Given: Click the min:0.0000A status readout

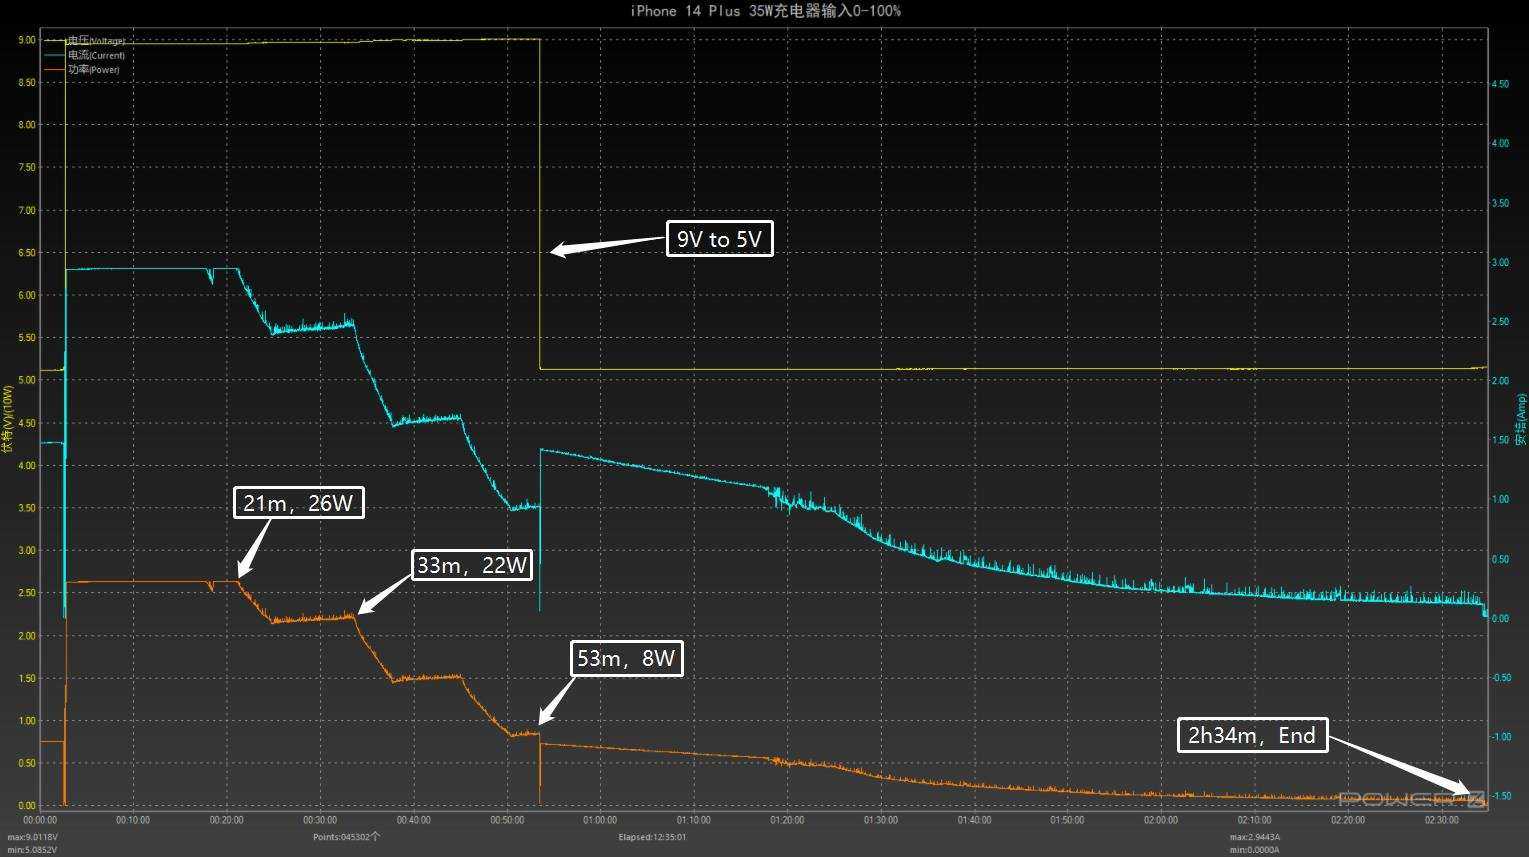Looking at the screenshot, I should tap(1255, 849).
